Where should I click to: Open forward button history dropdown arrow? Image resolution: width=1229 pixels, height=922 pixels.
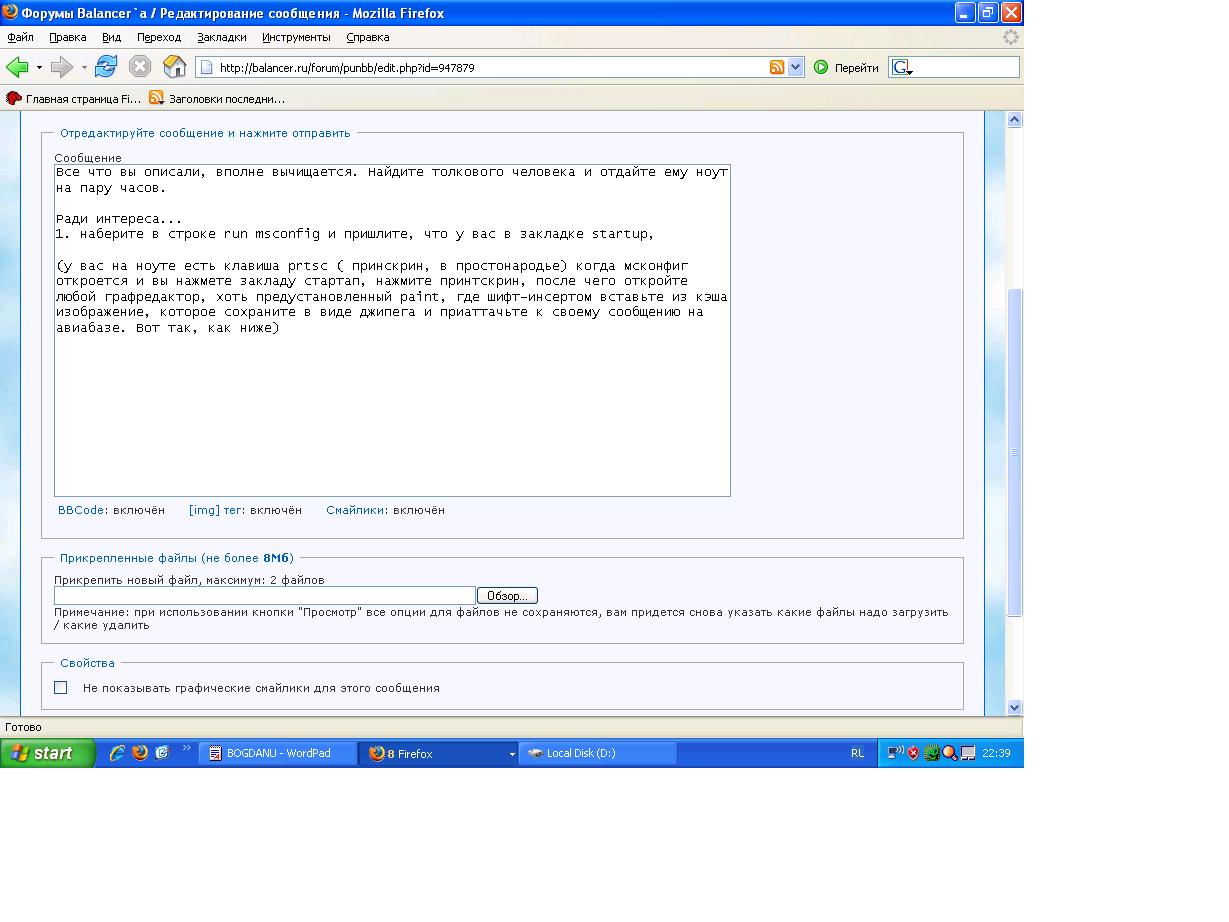click(84, 68)
